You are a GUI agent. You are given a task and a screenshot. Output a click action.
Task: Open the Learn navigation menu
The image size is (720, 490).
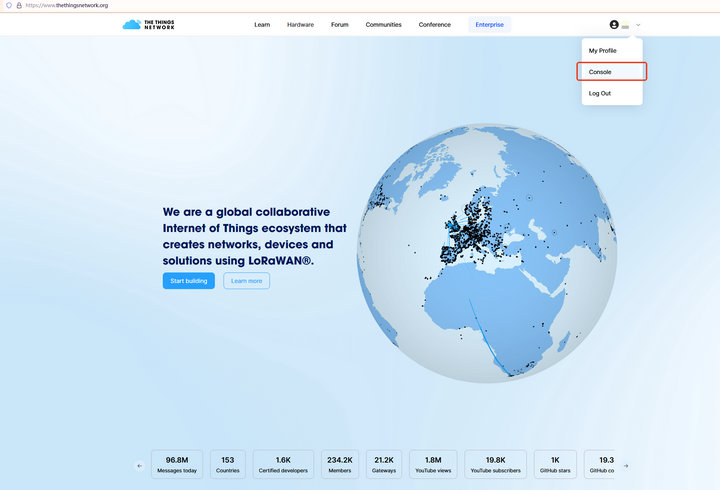(x=262, y=24)
